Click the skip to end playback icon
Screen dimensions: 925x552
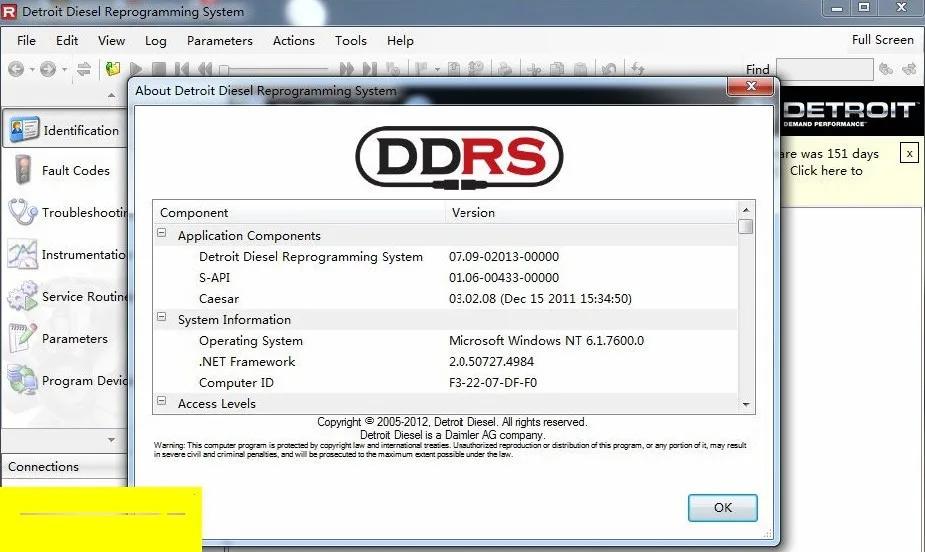370,70
